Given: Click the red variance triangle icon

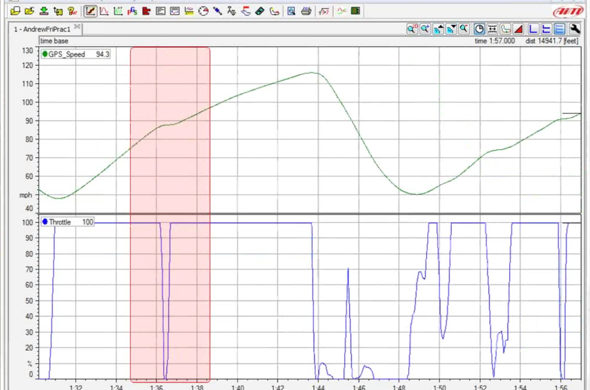Looking at the screenshot, I should 519,29.
